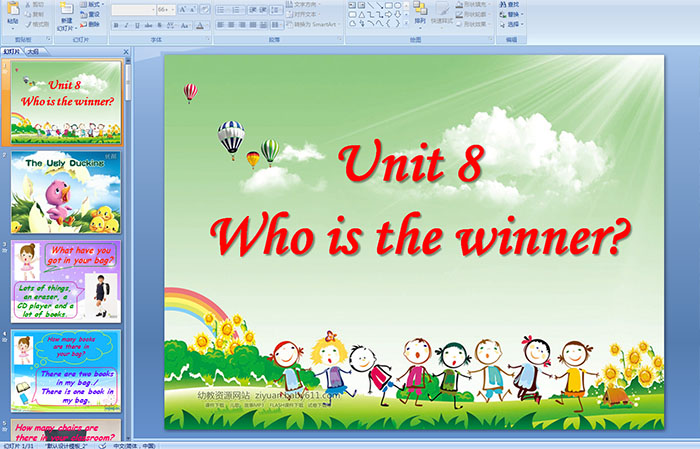700x449 pixels.
Task: Increase font size with the large A
Action: click(x=183, y=9)
